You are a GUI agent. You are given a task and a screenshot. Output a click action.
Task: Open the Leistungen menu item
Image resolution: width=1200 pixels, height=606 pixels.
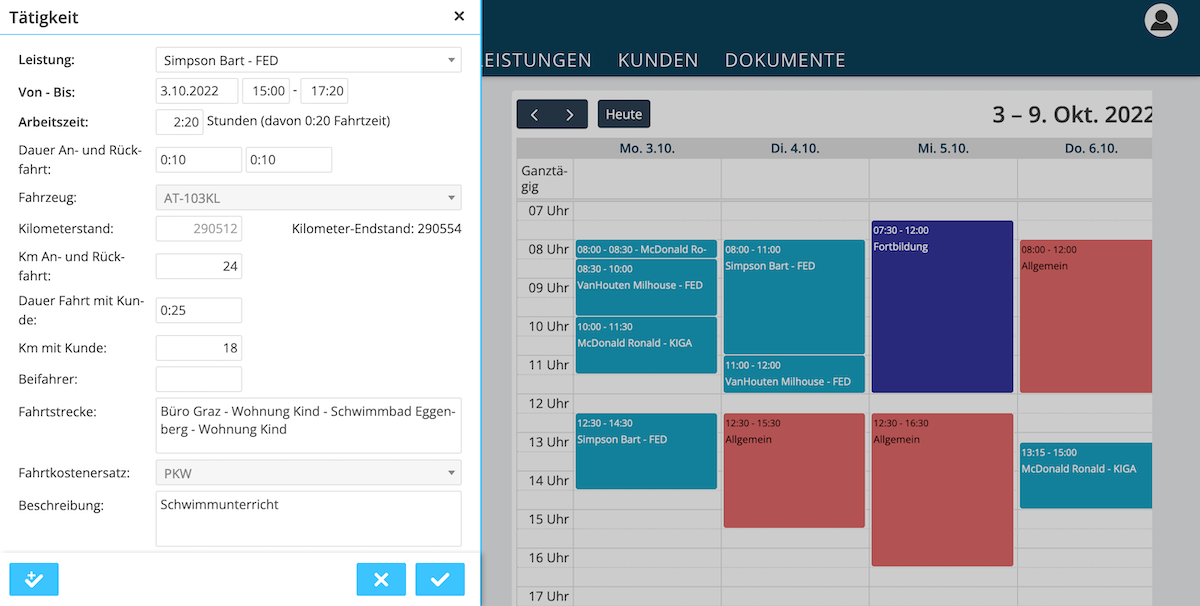coord(537,60)
